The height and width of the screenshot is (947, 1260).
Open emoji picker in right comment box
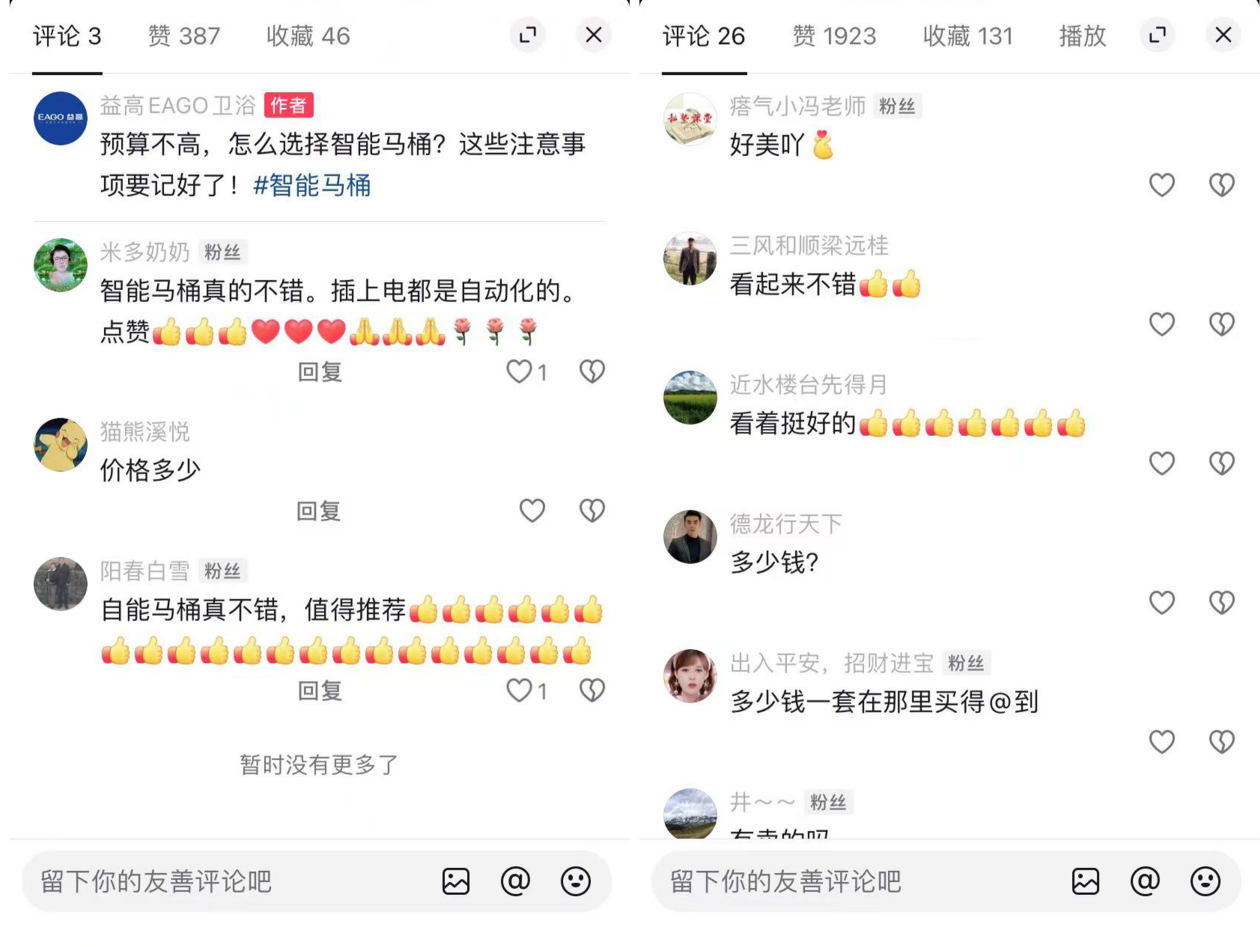[1205, 881]
